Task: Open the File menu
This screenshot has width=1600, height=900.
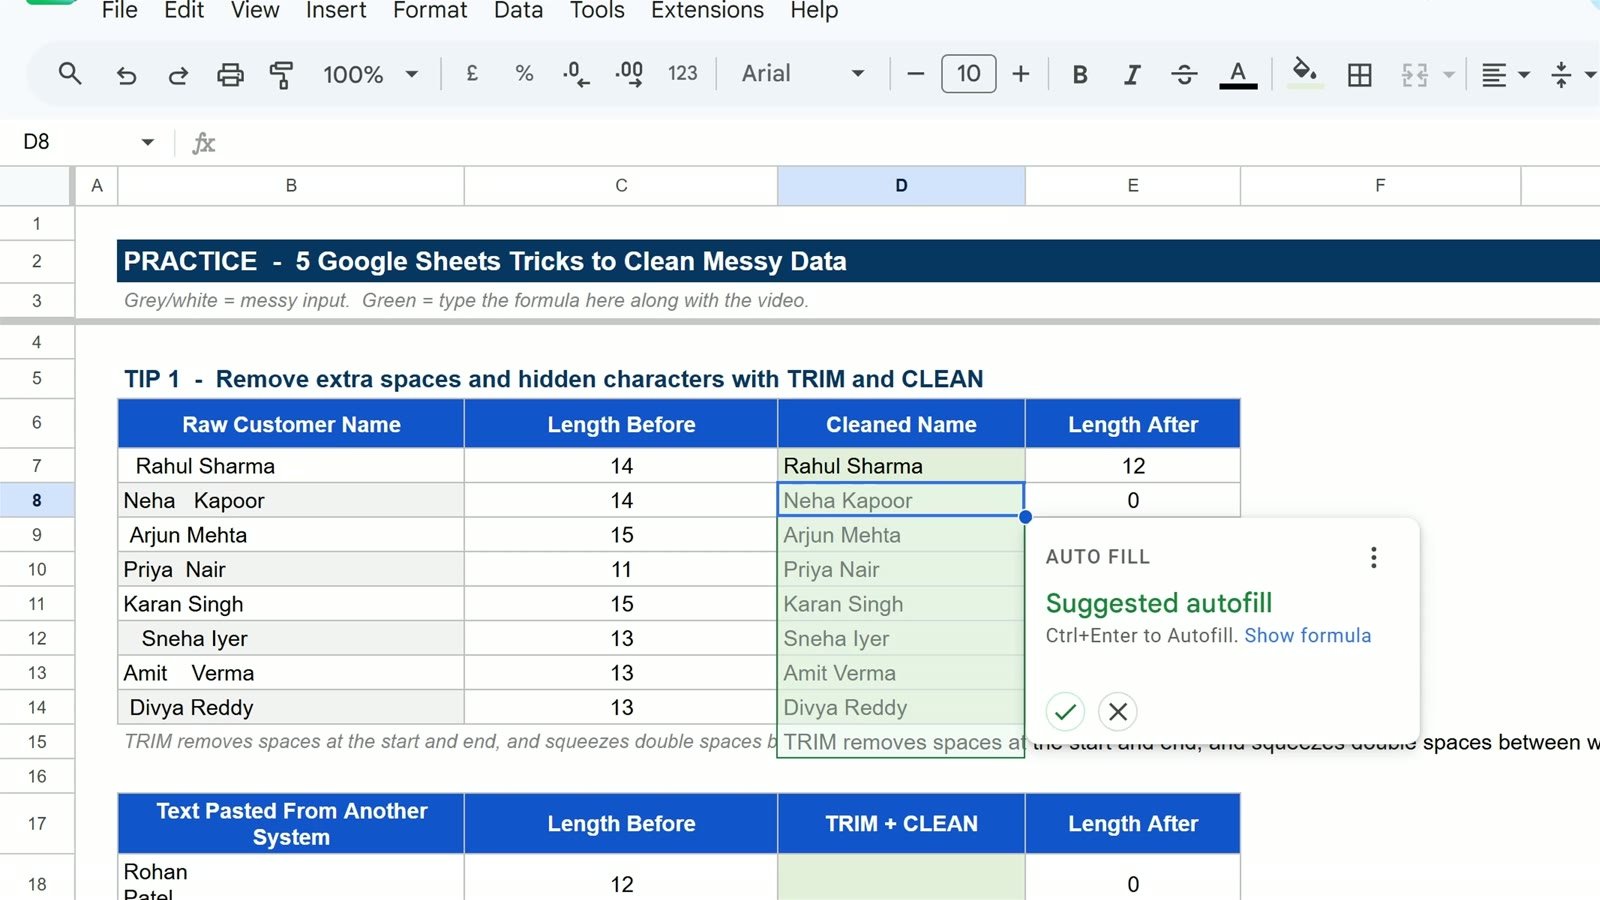Action: point(120,11)
